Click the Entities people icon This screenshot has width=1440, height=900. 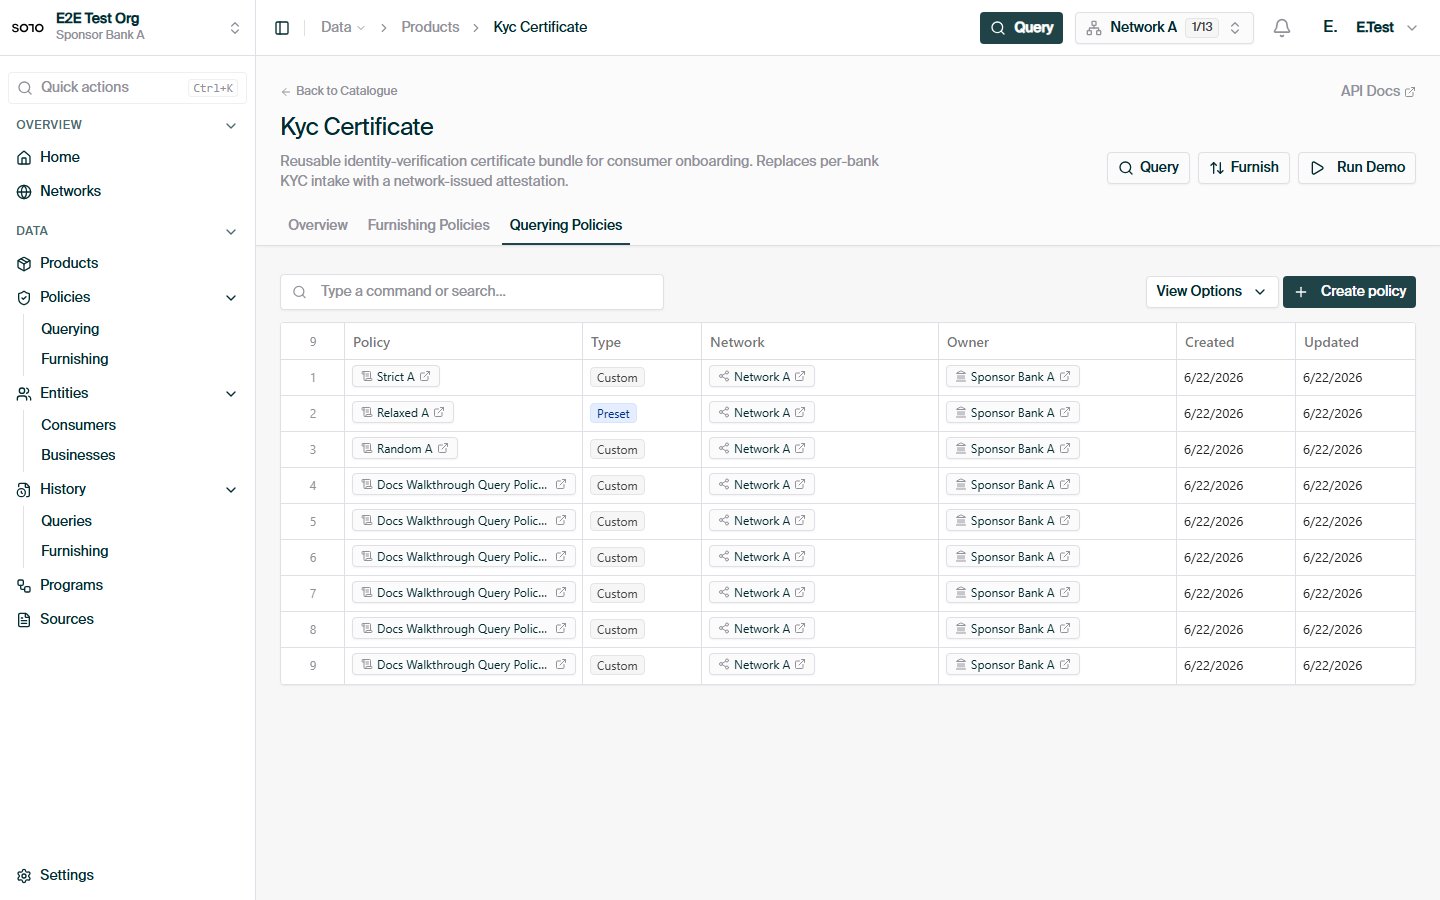click(24, 394)
